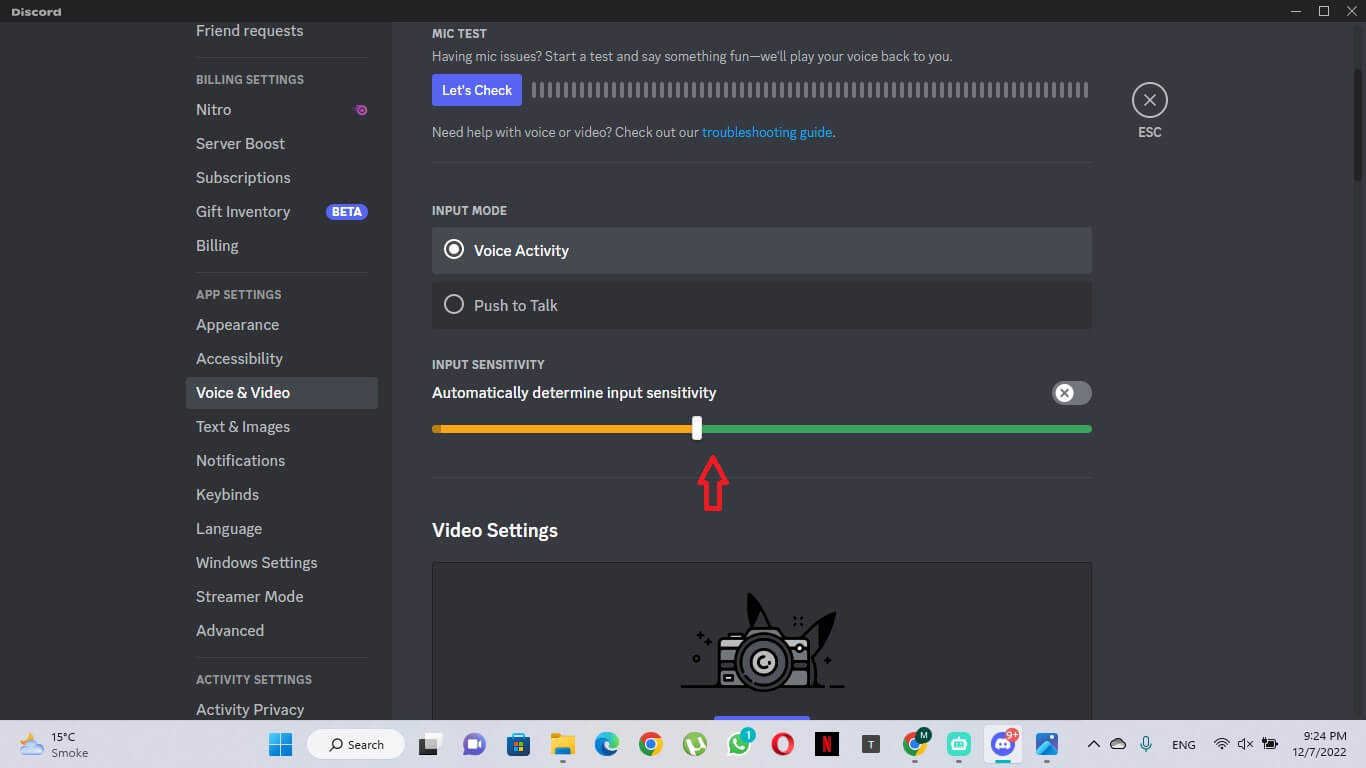Click the green part of sensitivity slider
The height and width of the screenshot is (768, 1366).
click(x=896, y=429)
